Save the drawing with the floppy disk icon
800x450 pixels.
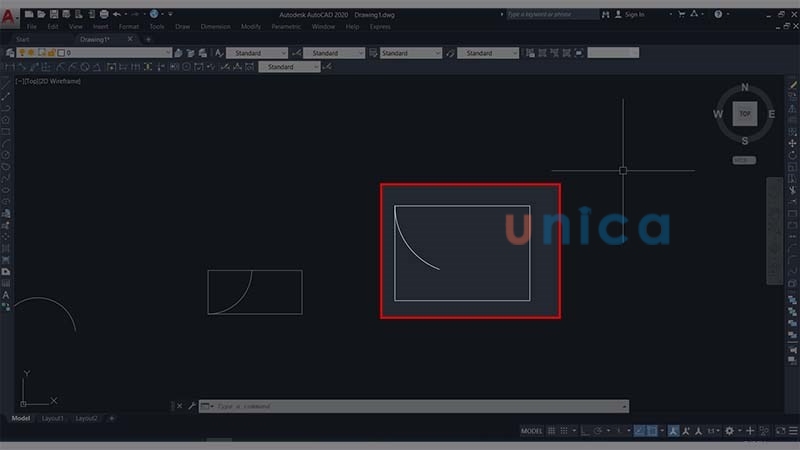tap(54, 14)
